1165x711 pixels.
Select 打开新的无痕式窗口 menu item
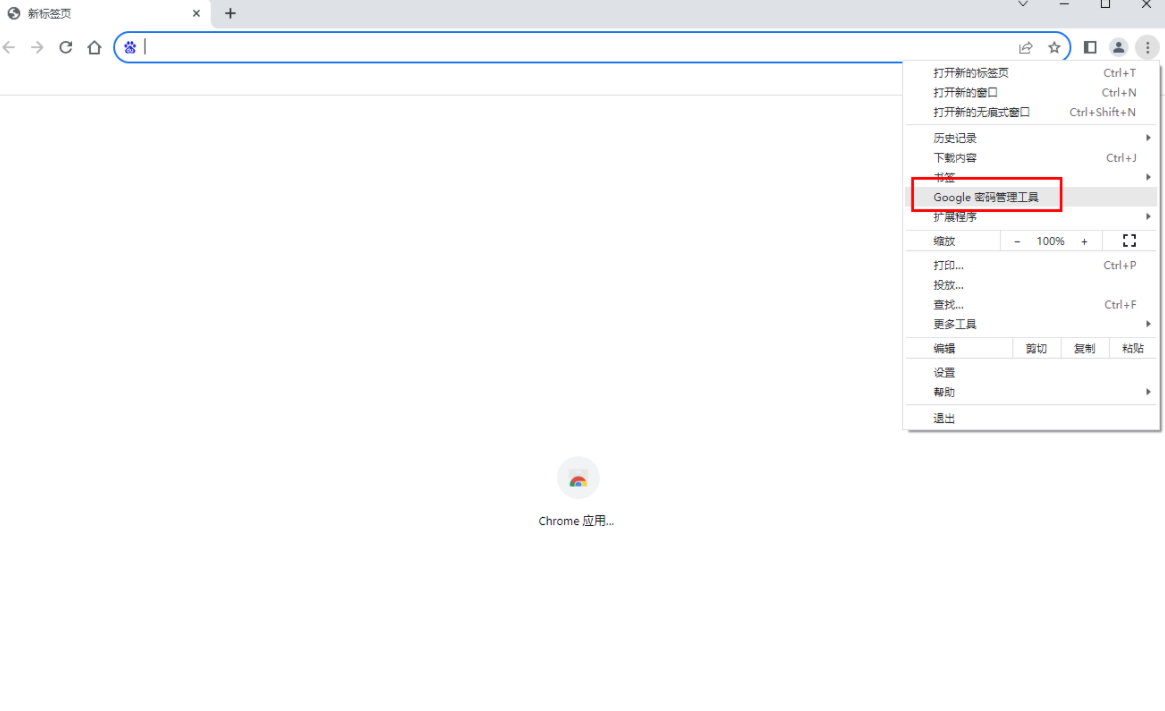[1031, 112]
